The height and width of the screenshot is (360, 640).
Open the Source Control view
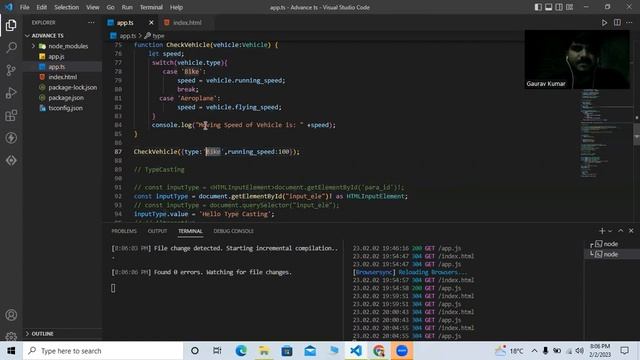pos(11,70)
